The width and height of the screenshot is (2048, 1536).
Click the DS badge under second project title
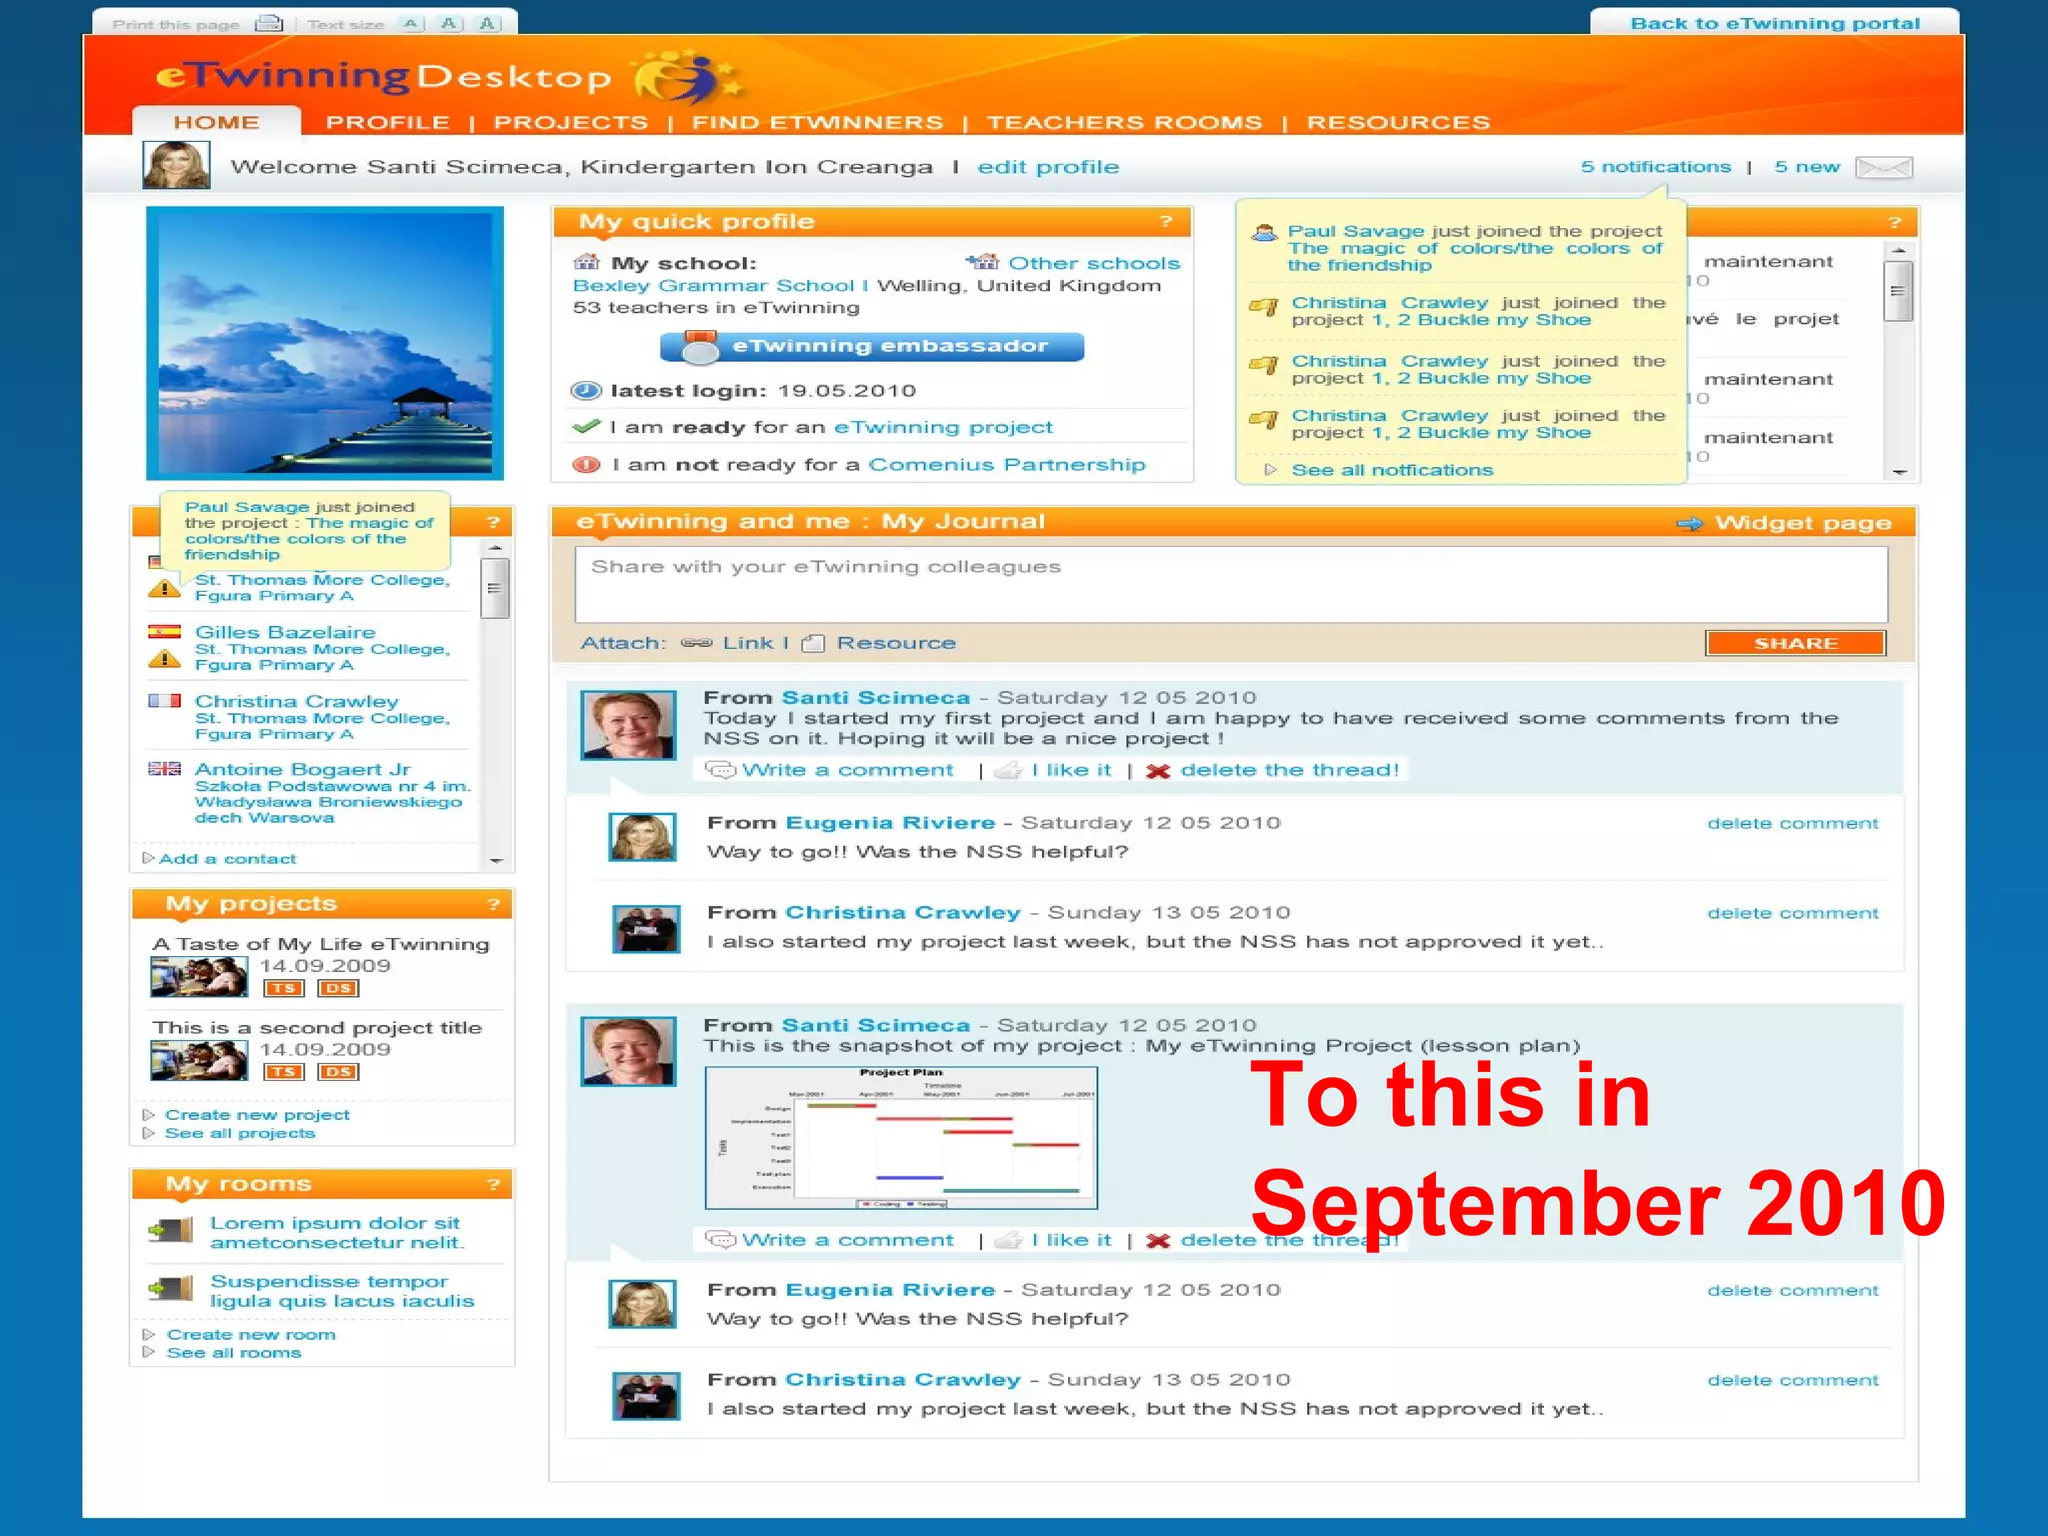pos(338,1072)
